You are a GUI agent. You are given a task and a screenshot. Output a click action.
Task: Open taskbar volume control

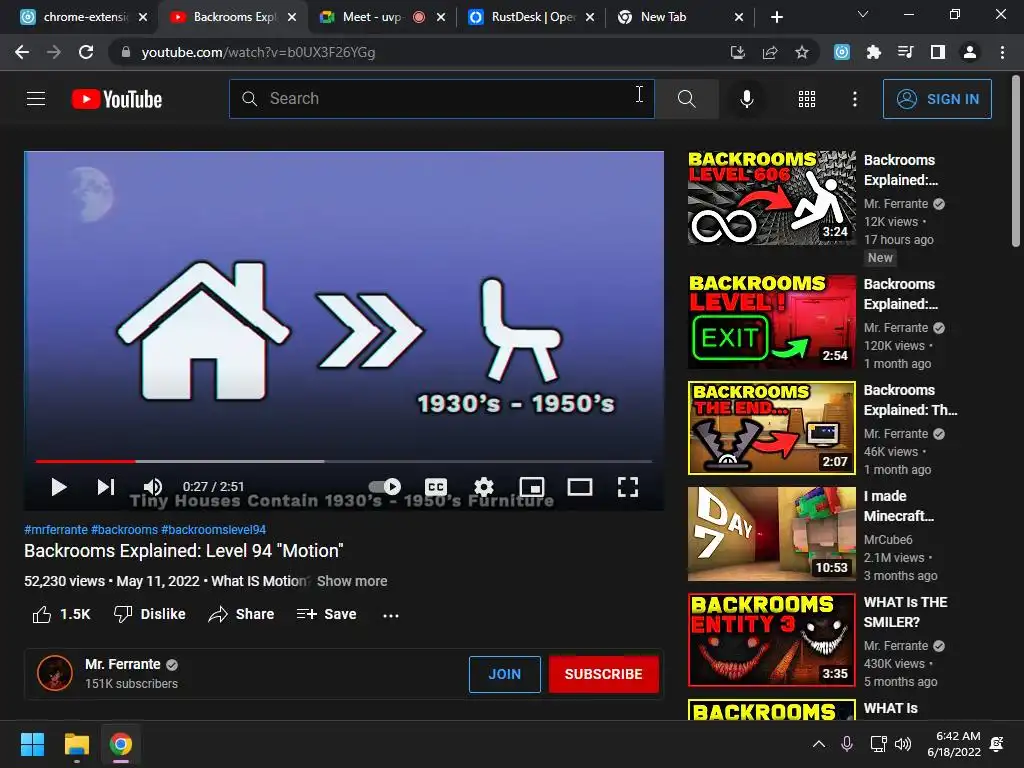(x=903, y=744)
